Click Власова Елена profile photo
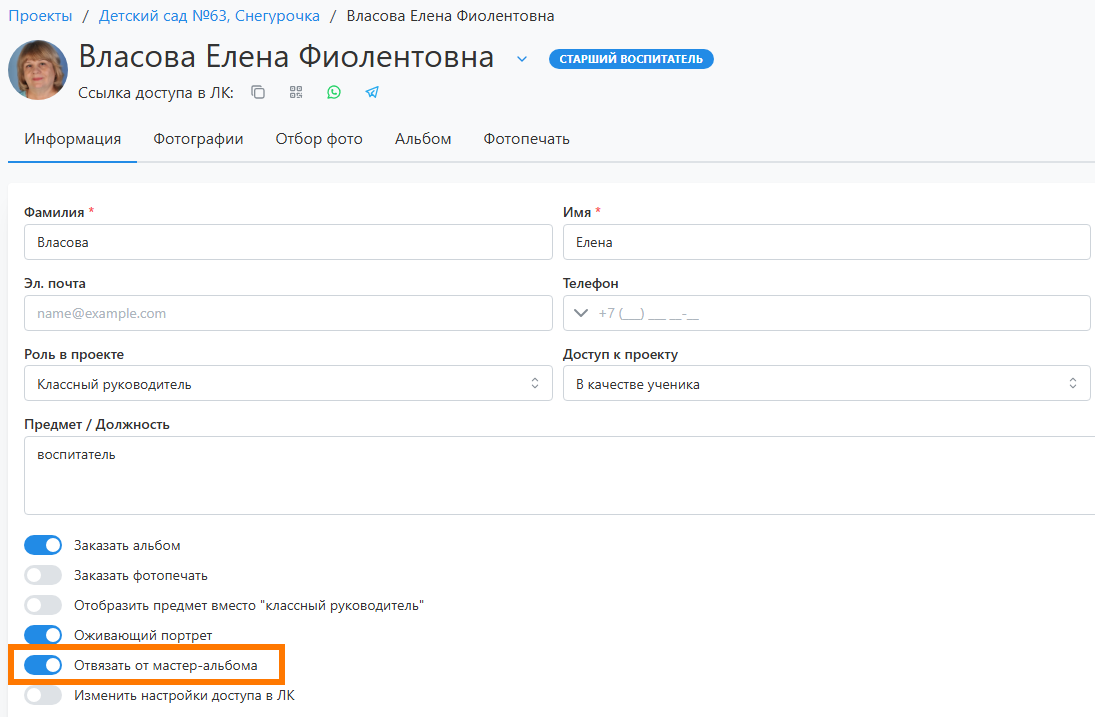The image size is (1095, 717). pyautogui.click(x=38, y=70)
